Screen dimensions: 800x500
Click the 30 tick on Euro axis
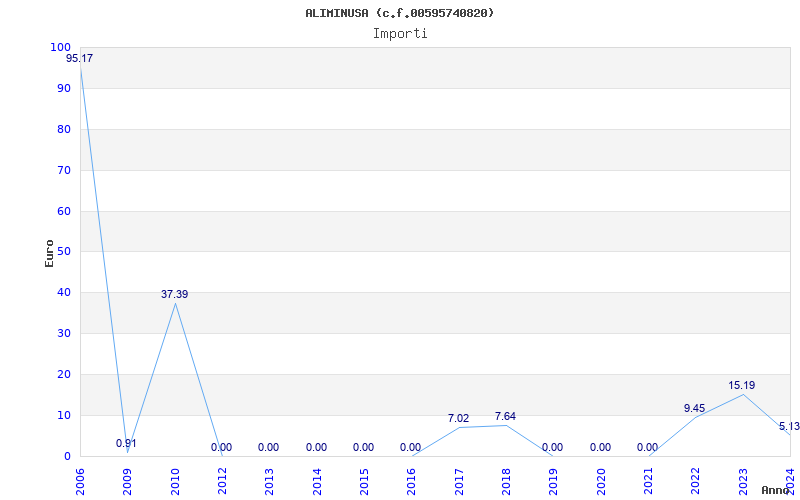coord(64,333)
